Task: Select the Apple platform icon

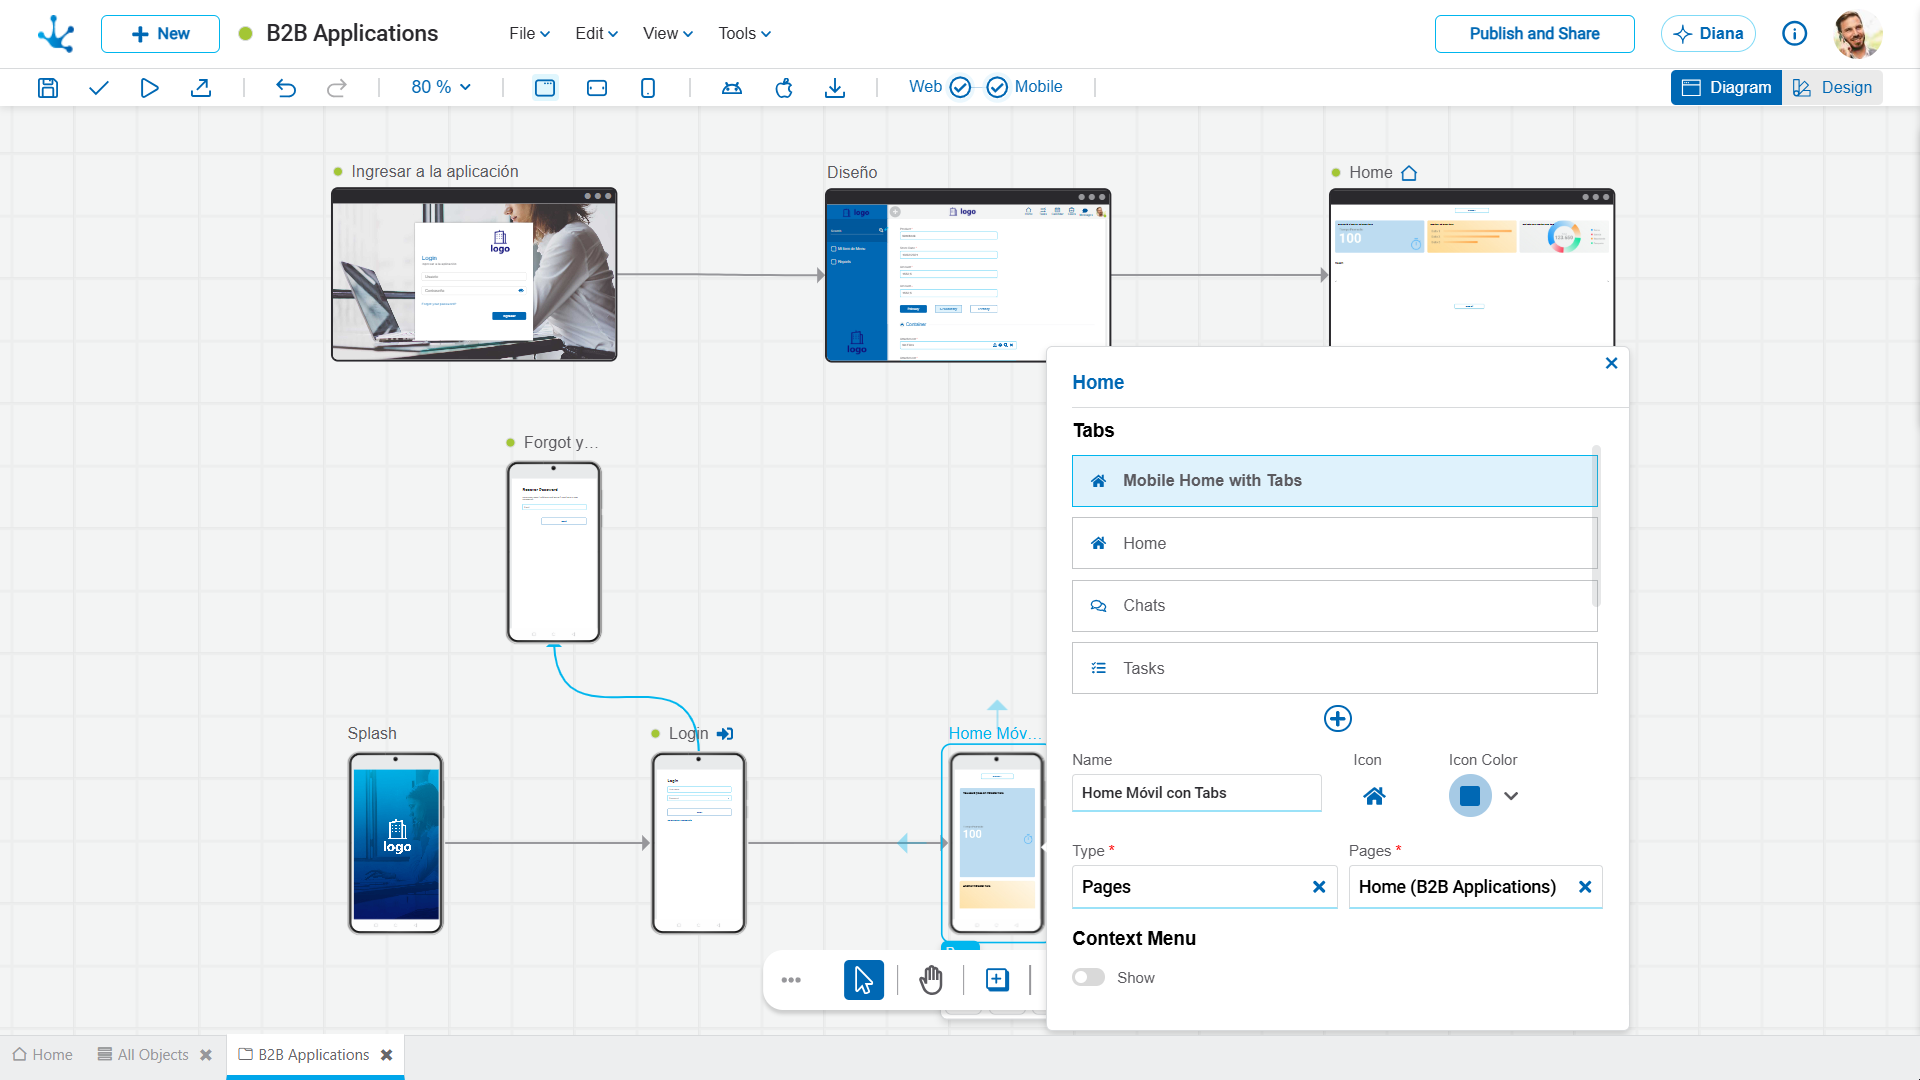Action: (784, 88)
